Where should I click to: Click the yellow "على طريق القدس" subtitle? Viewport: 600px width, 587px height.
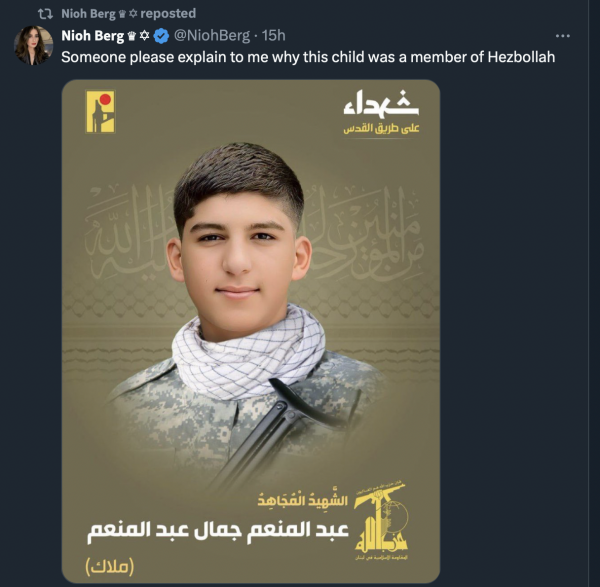(381, 129)
